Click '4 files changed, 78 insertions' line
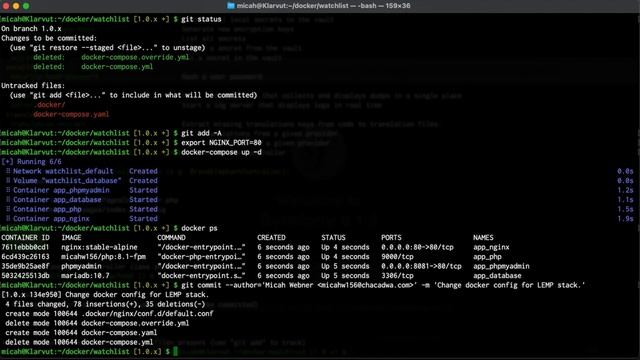This screenshot has width=640, height=360. [105, 304]
